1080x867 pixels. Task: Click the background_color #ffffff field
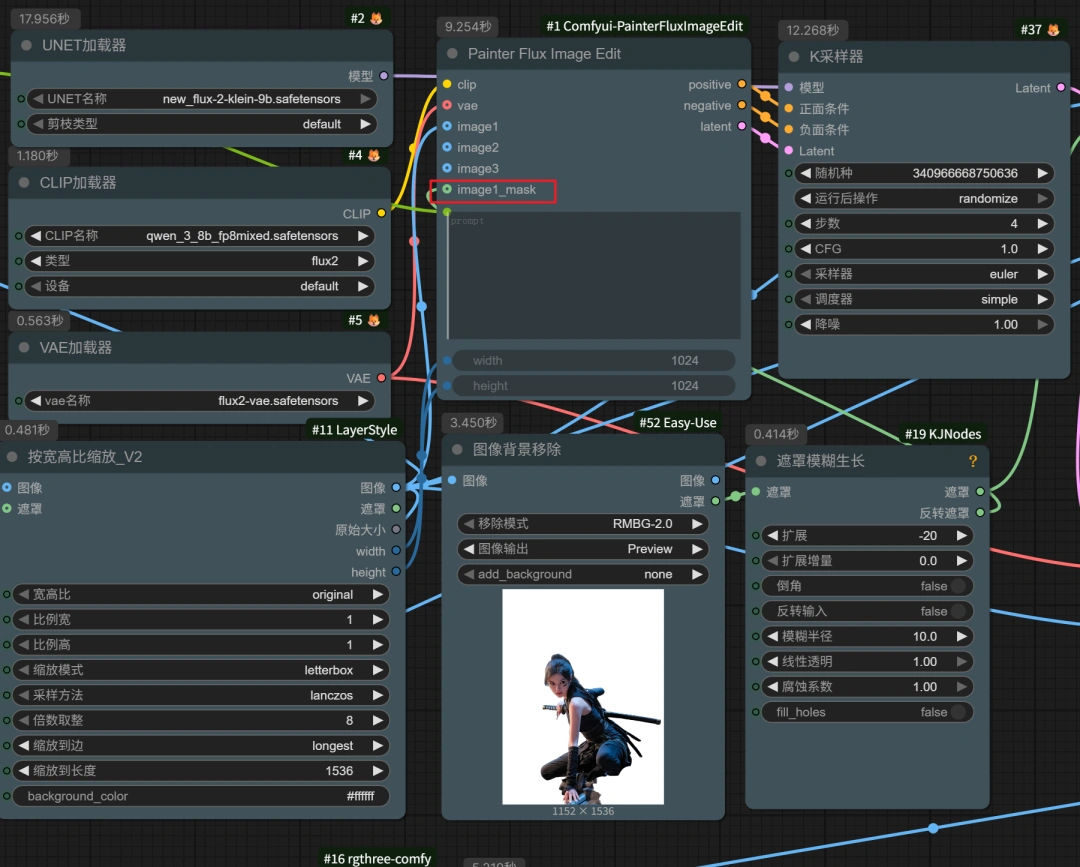pyautogui.click(x=201, y=796)
